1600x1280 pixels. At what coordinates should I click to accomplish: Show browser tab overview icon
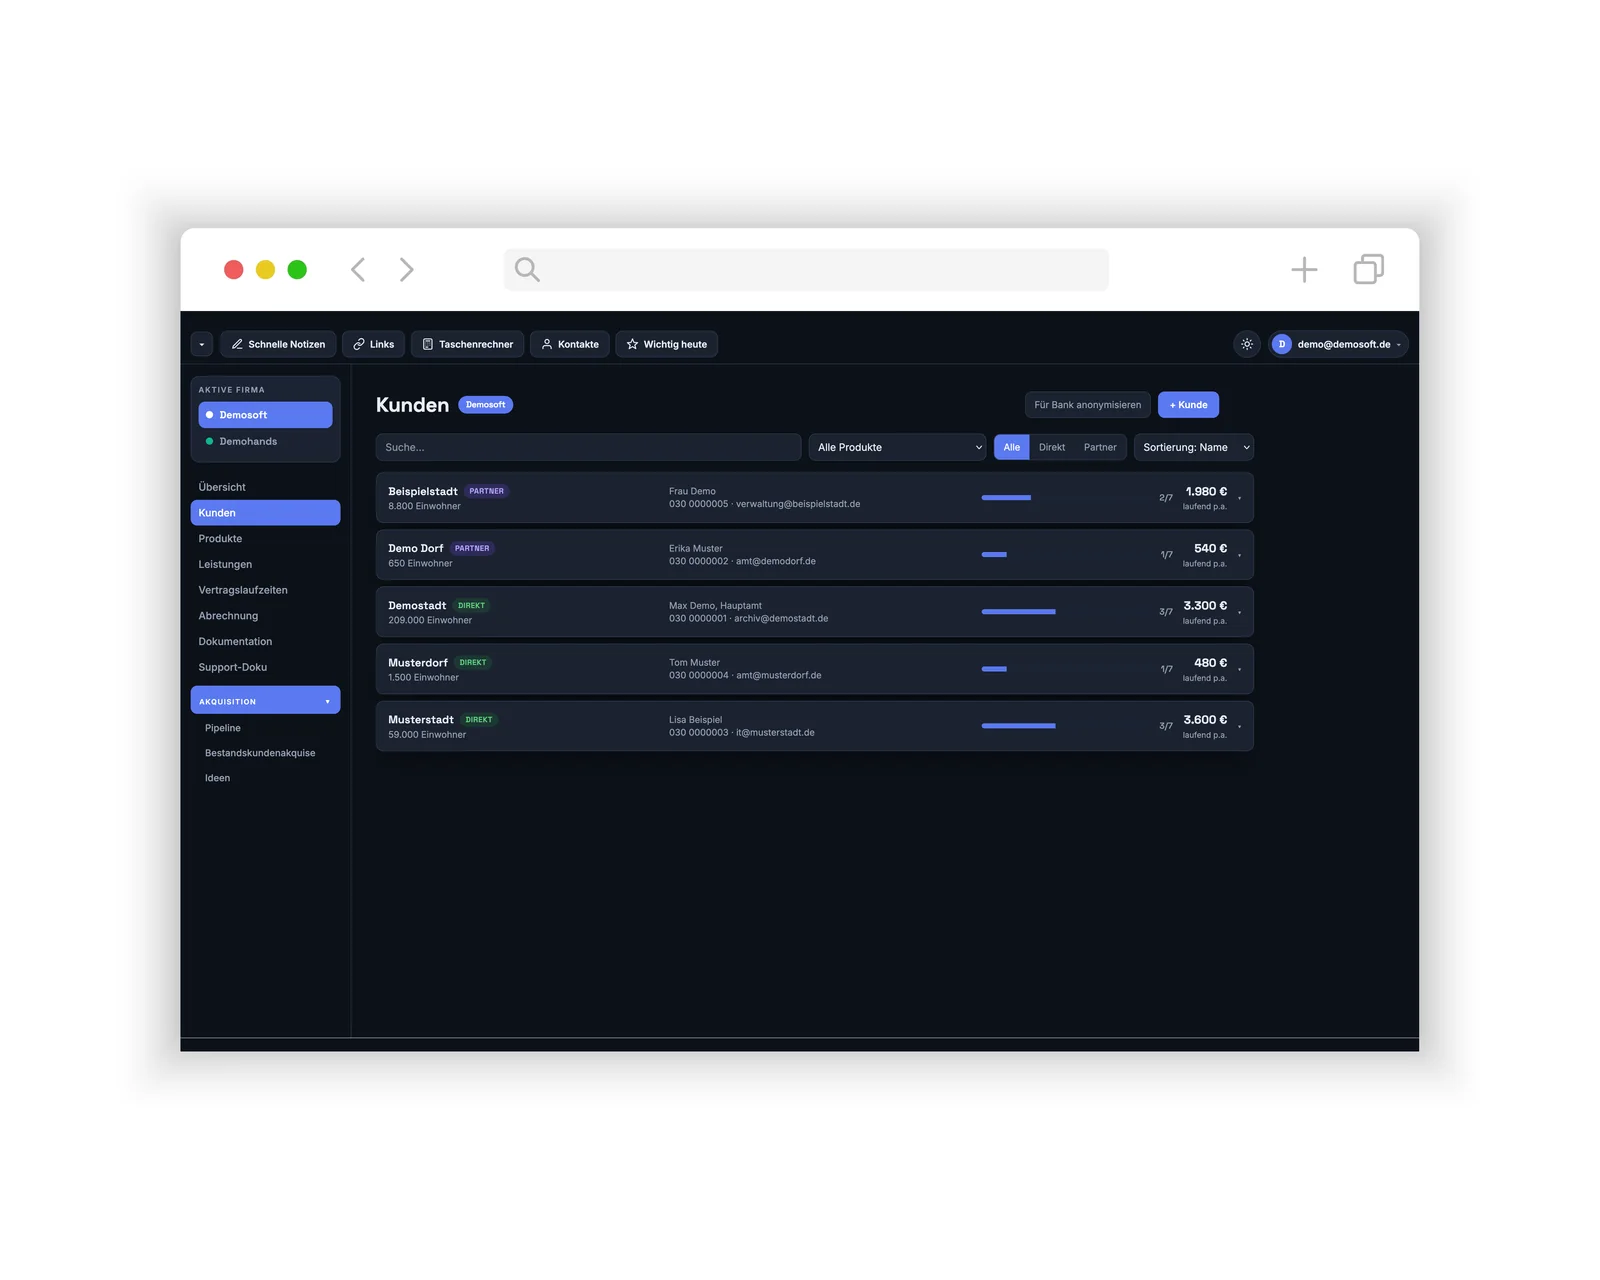1369,269
